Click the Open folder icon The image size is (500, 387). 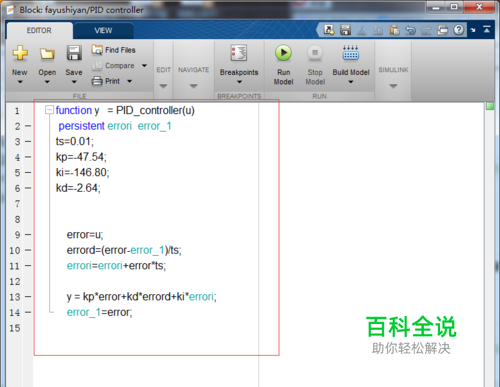[x=47, y=53]
